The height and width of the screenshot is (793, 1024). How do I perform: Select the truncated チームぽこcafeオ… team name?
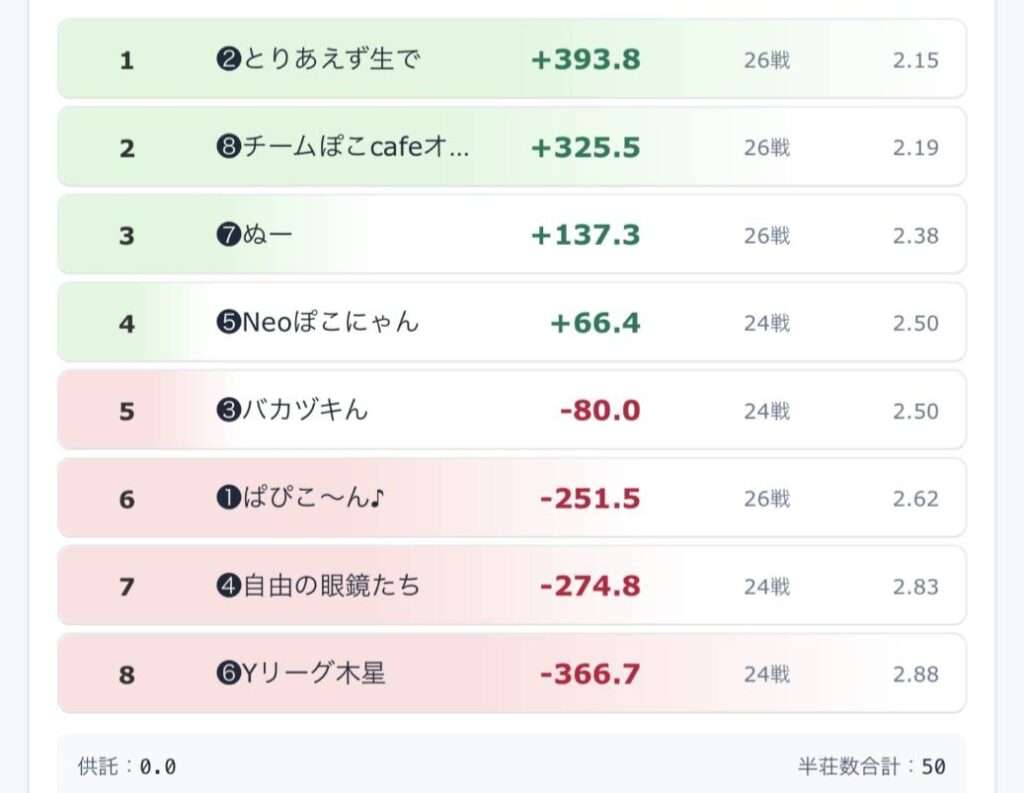(355, 148)
